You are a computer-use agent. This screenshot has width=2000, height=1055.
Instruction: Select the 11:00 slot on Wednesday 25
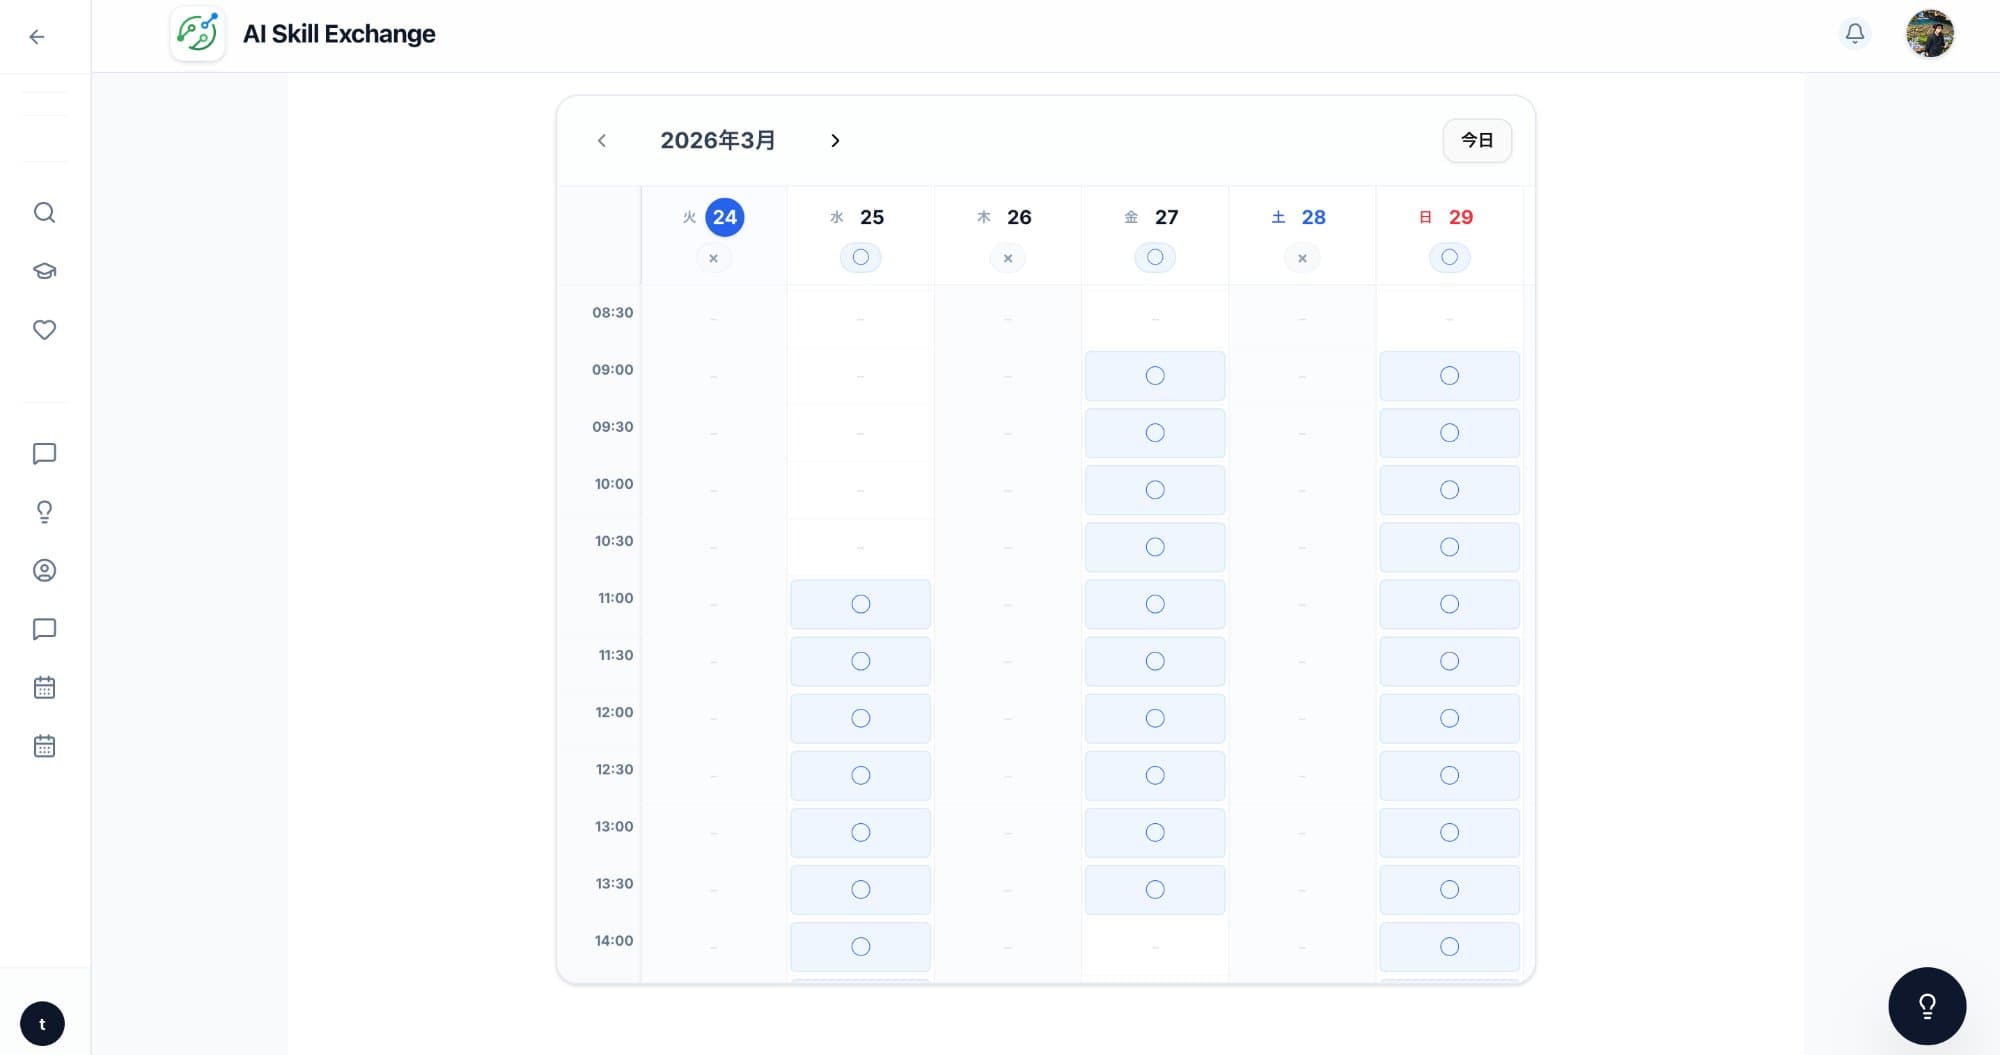[860, 604]
